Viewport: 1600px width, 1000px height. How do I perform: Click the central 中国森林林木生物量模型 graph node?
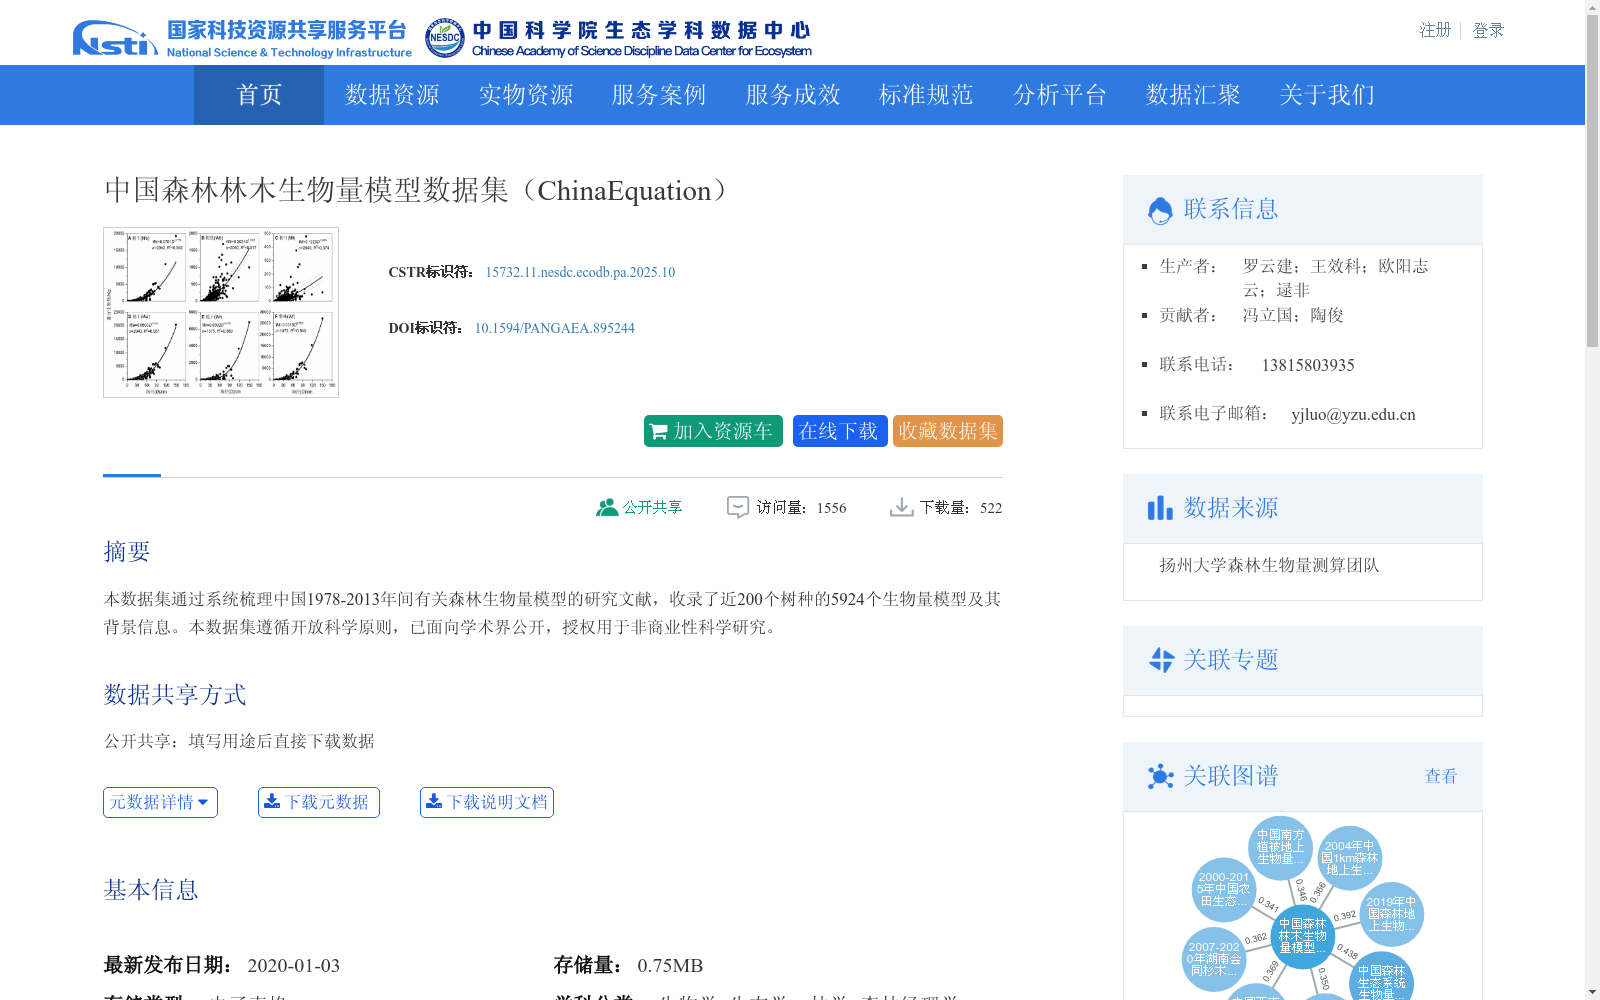[x=1302, y=936]
